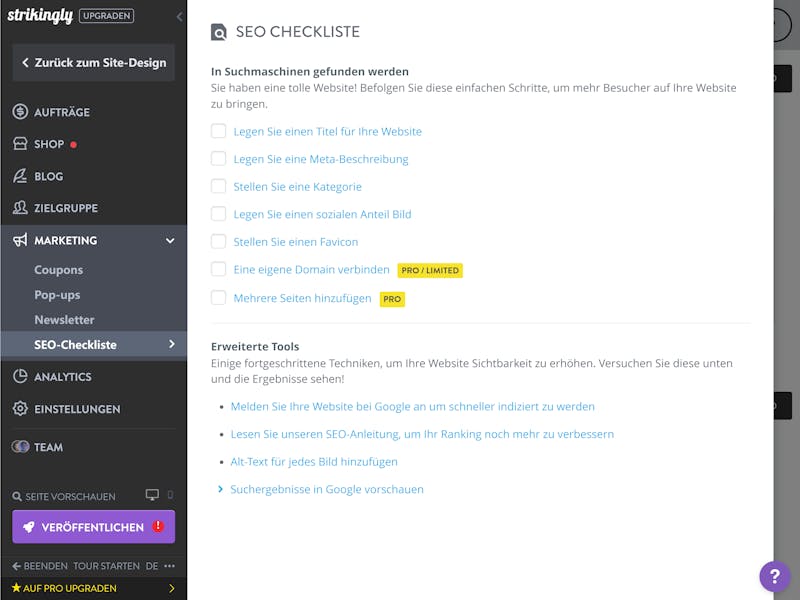Open the Newsletter submenu item
The height and width of the screenshot is (600, 800).
pyautogui.click(x=64, y=319)
